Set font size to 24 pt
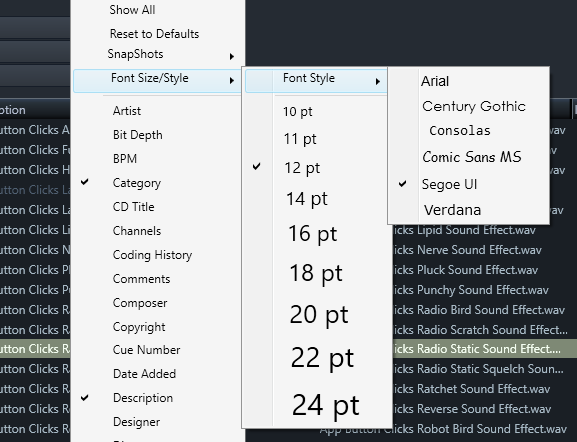Screen dimensions: 577x442 click(x=325, y=406)
